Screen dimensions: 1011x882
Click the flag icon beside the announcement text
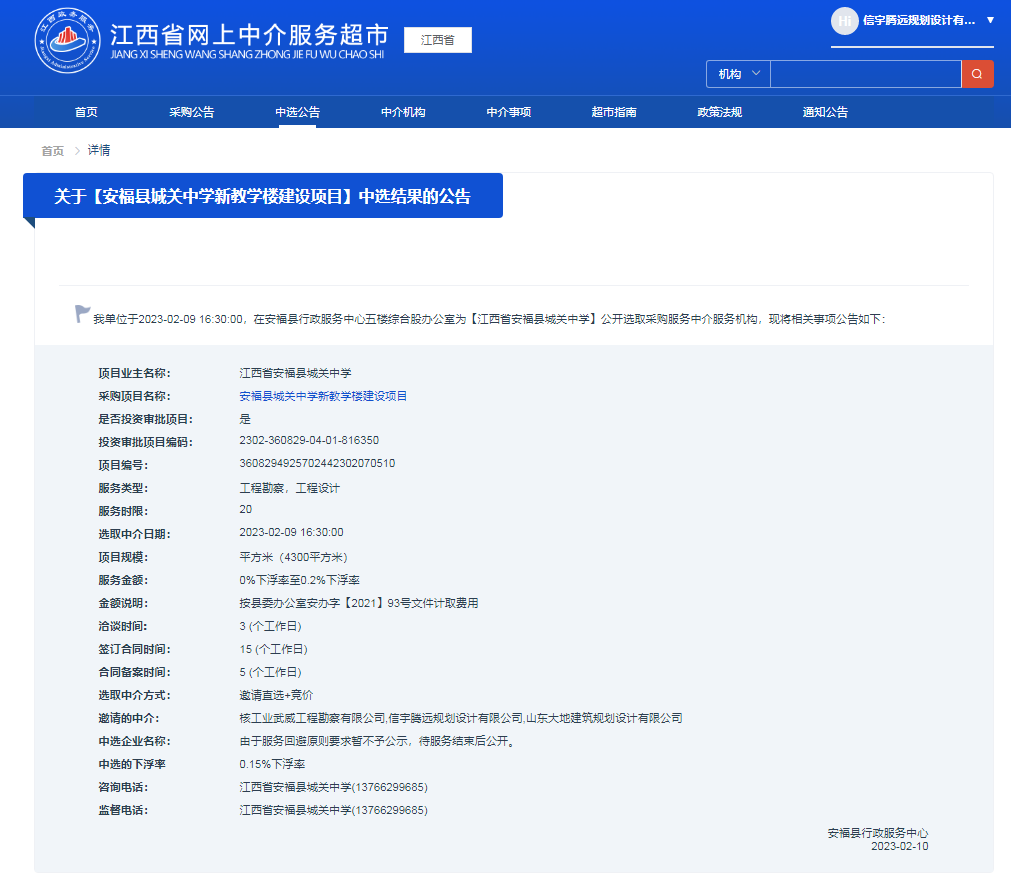coord(80,313)
